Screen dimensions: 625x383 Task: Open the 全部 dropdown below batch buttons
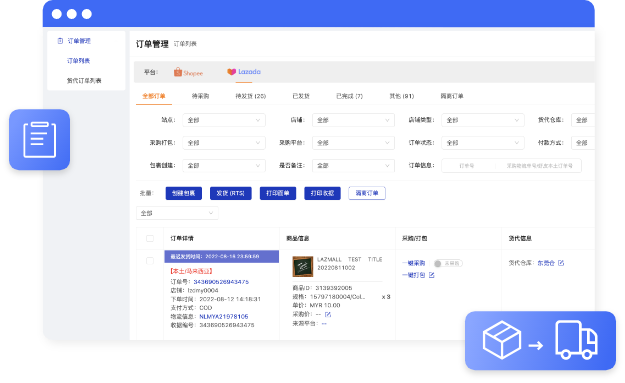click(x=177, y=213)
